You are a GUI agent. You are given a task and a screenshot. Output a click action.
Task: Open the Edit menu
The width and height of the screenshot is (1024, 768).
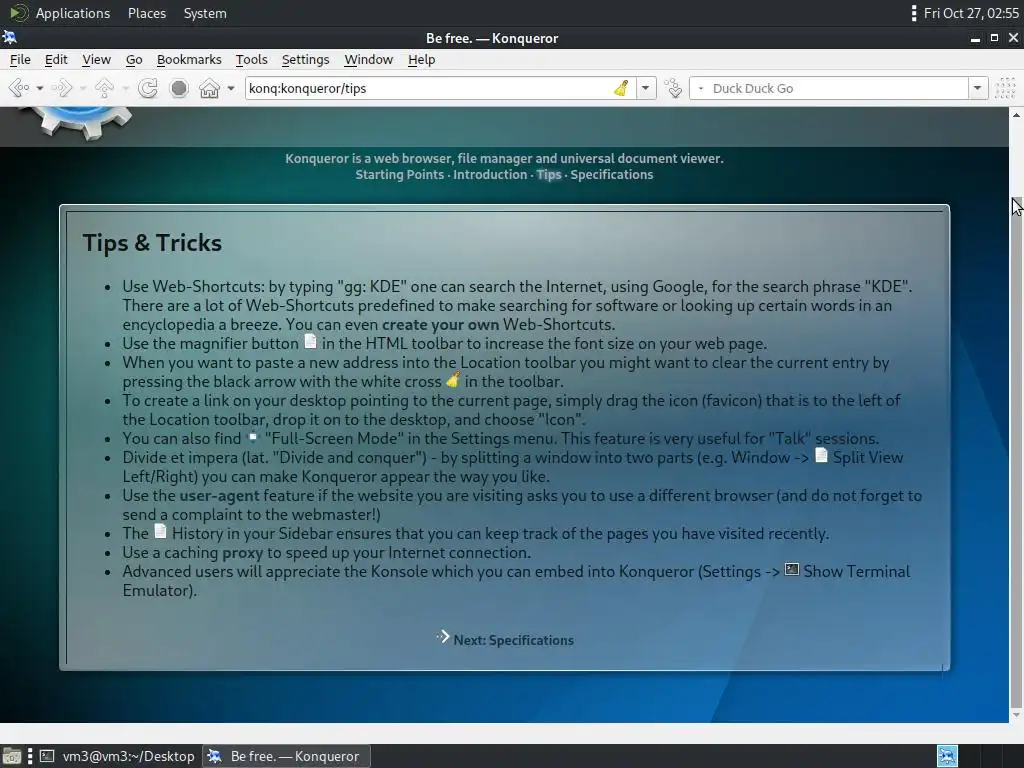(56, 59)
